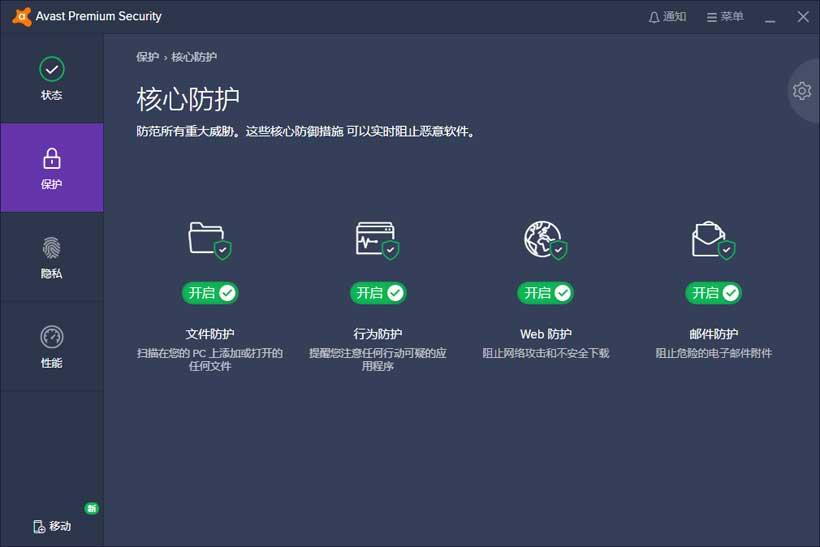Open the 菜单 hamburger menu

[725, 17]
